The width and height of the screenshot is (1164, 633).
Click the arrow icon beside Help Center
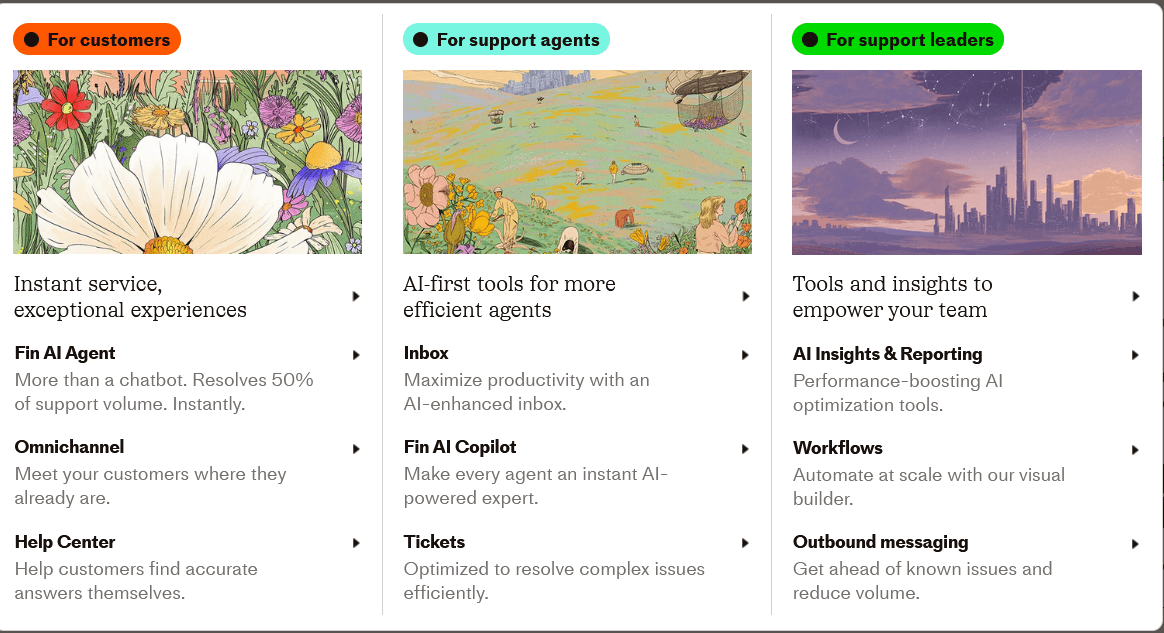click(x=356, y=543)
